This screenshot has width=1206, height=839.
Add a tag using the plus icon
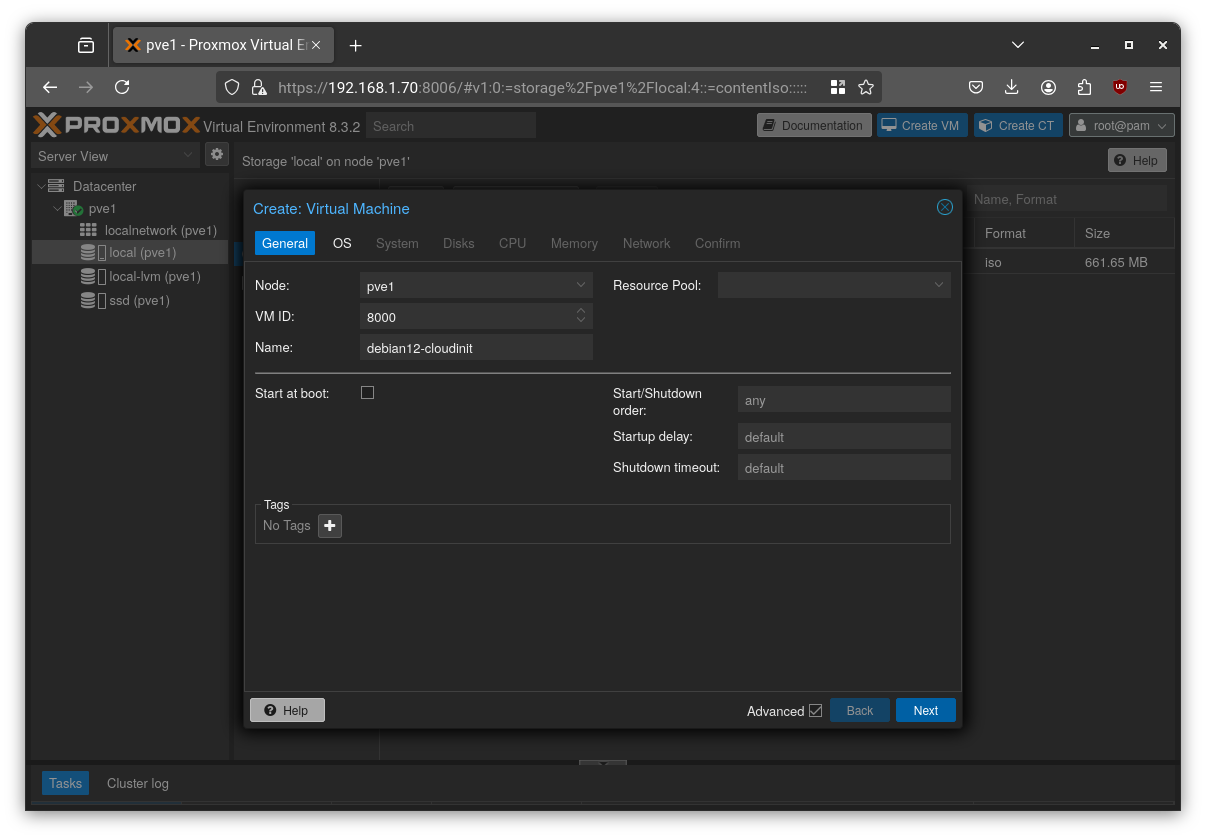click(x=330, y=525)
